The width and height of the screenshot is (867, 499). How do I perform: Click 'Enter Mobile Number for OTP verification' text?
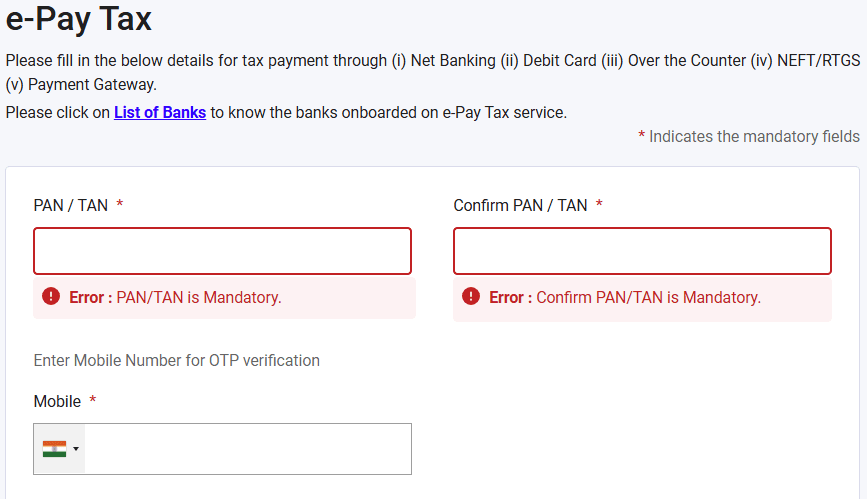tap(176, 360)
